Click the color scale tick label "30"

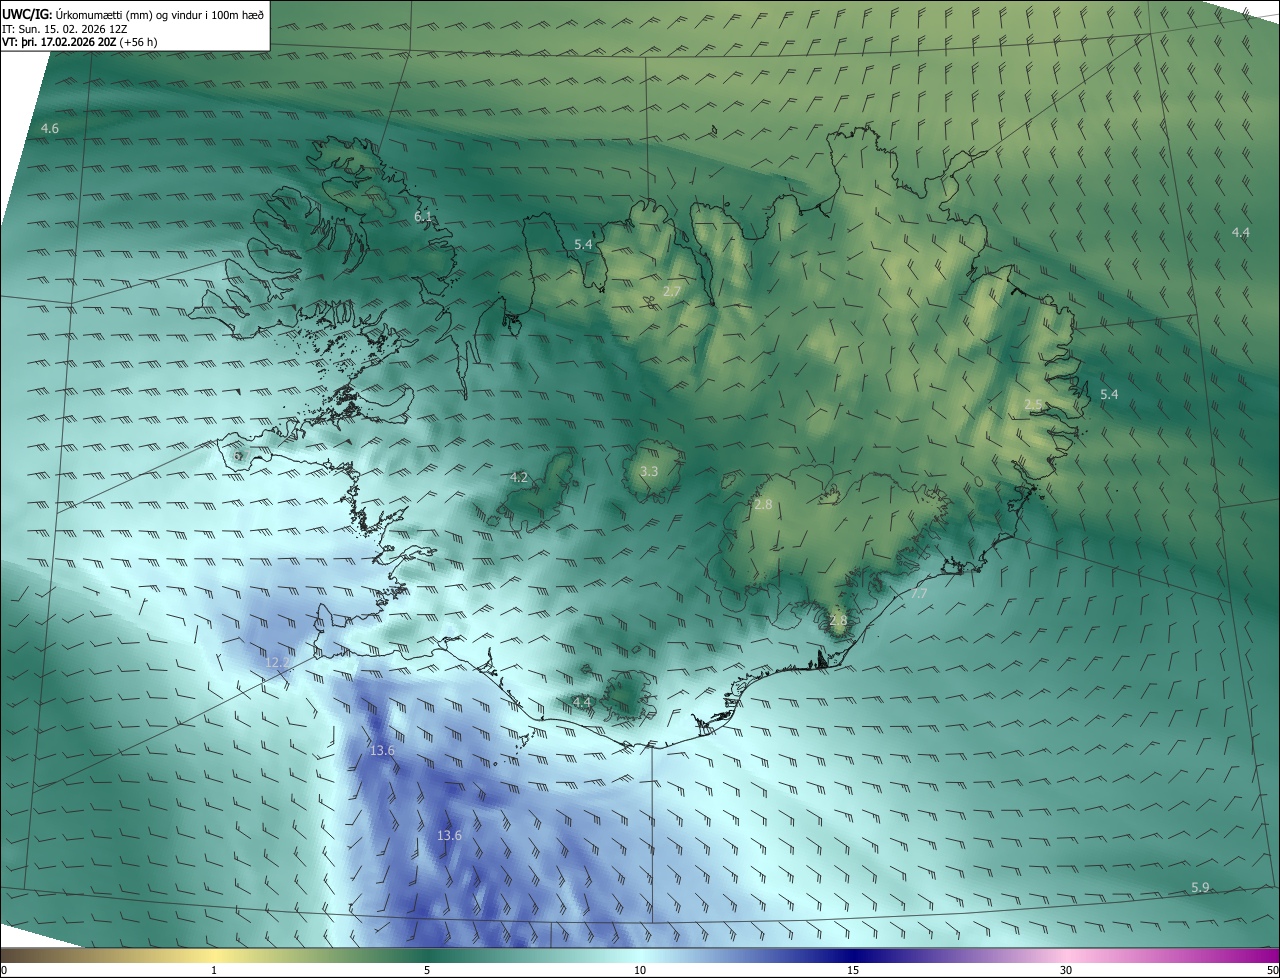click(x=1066, y=971)
